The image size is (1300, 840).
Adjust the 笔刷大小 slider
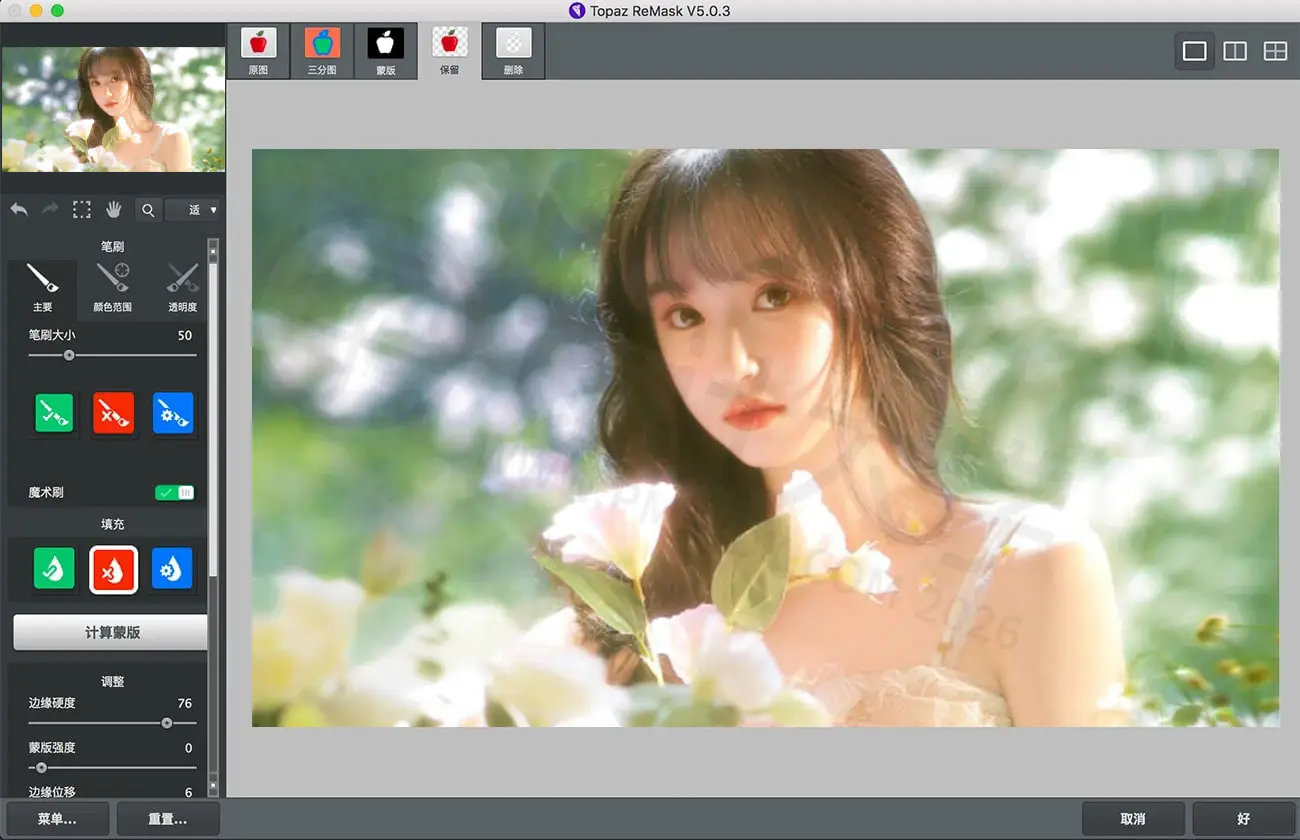pos(112,355)
